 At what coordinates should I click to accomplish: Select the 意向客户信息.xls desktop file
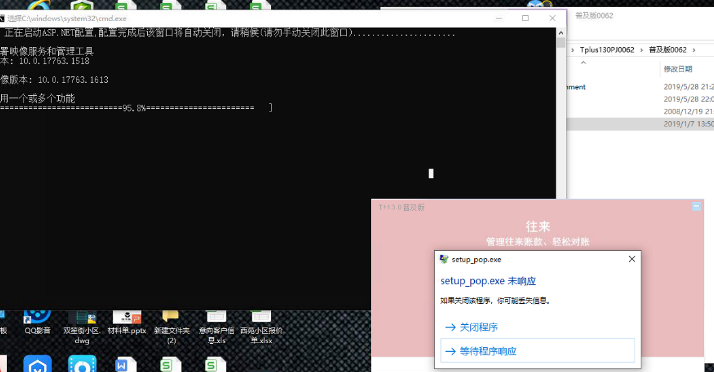point(216,327)
